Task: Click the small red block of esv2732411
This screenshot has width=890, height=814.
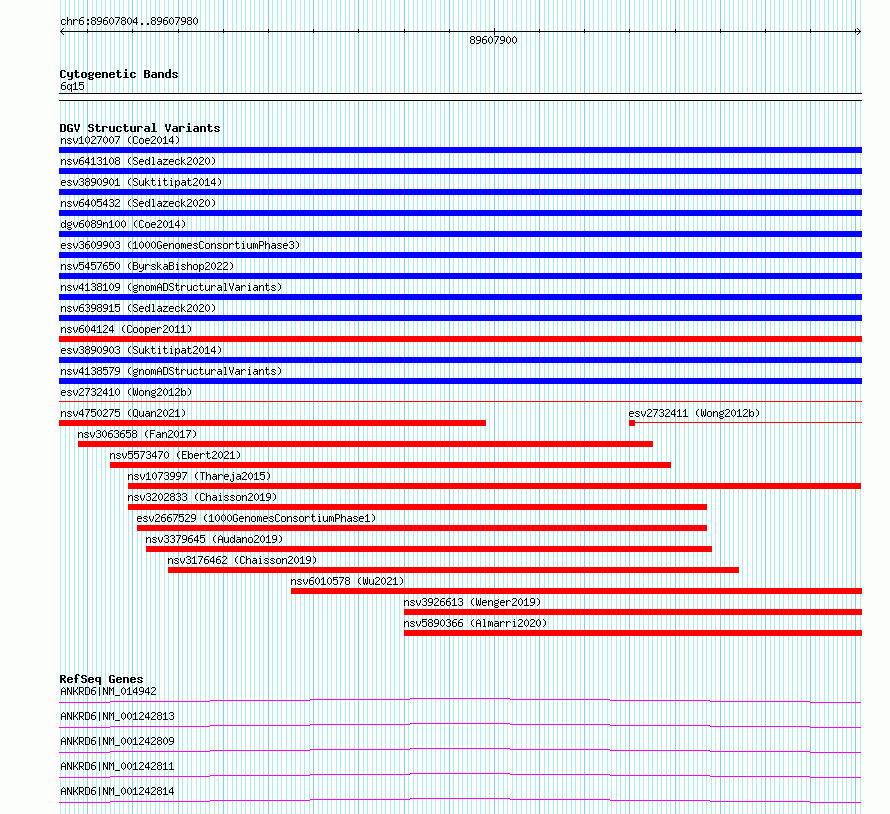Action: (x=632, y=423)
